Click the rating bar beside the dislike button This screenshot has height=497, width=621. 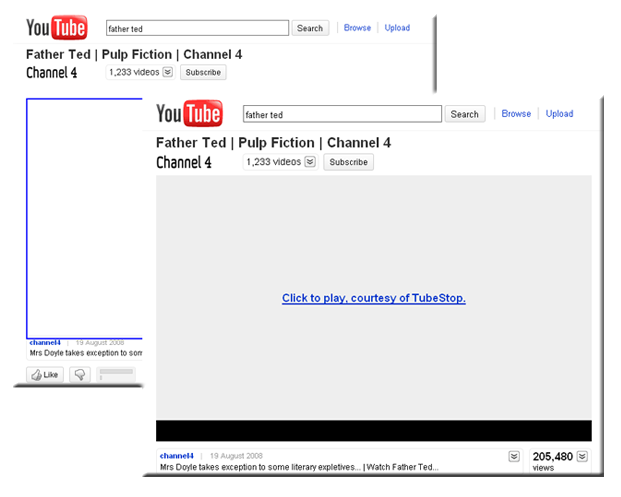click(x=116, y=374)
